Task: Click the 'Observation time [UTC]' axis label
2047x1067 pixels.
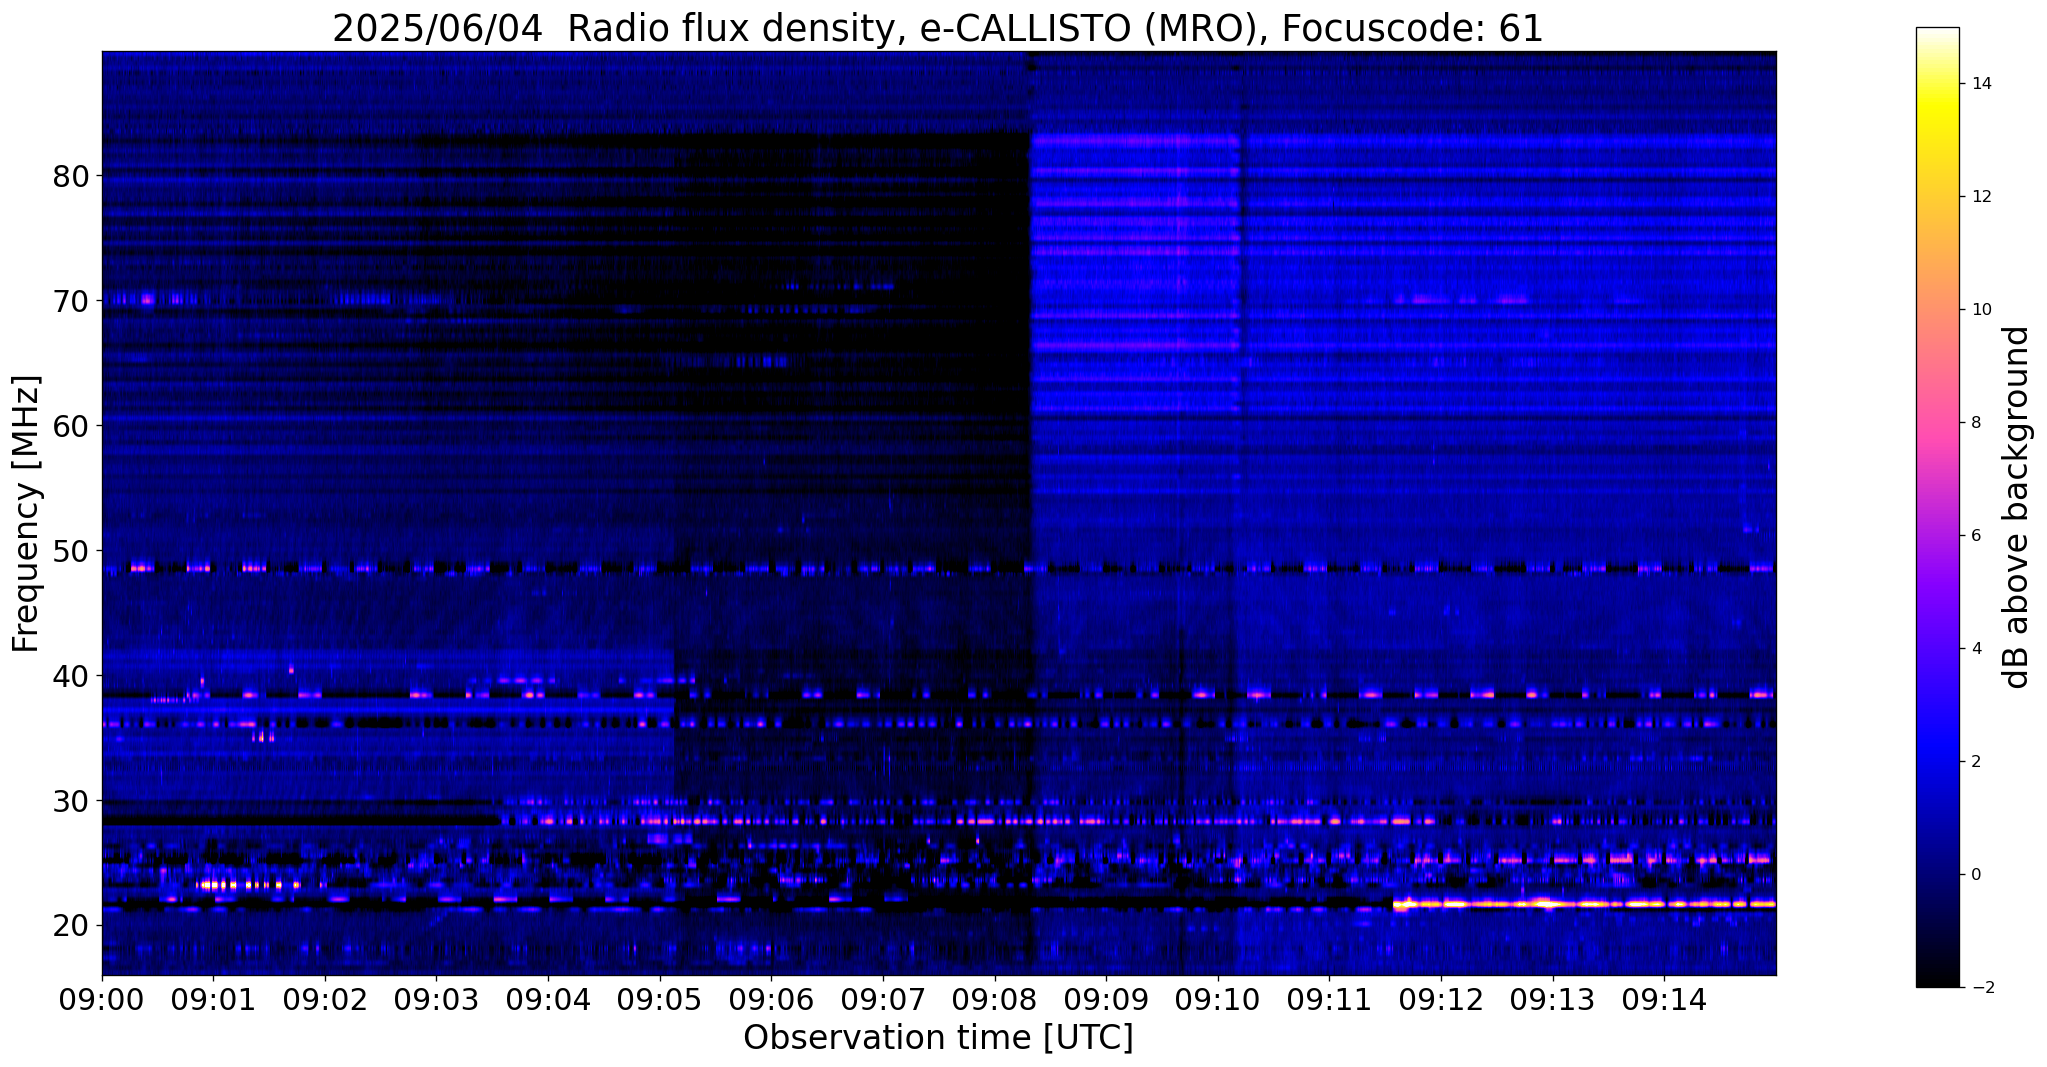Action: (938, 1038)
